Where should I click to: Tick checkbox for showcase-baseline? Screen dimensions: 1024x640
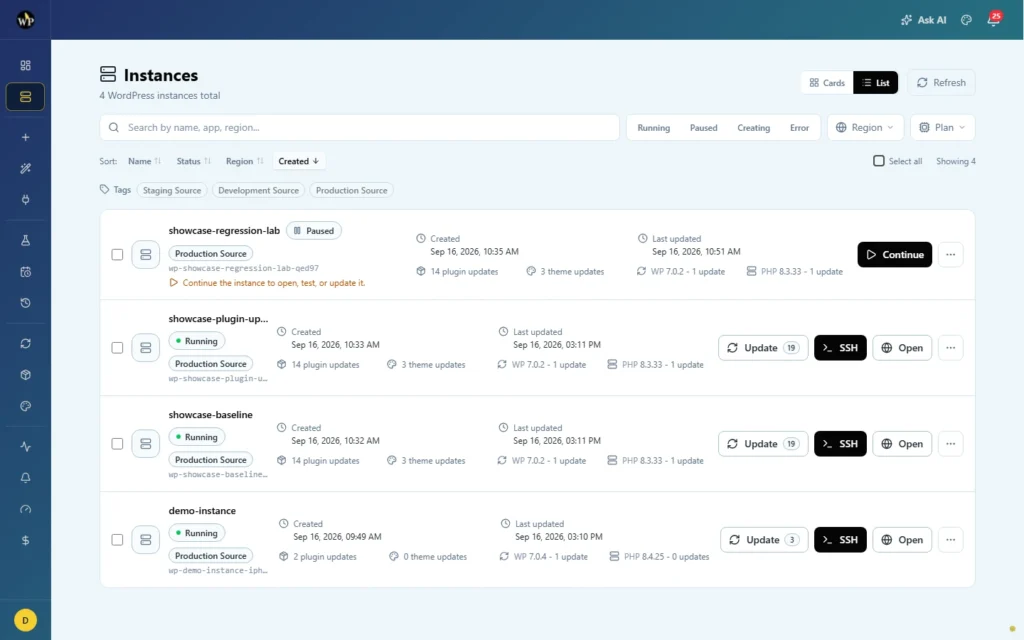tap(117, 444)
